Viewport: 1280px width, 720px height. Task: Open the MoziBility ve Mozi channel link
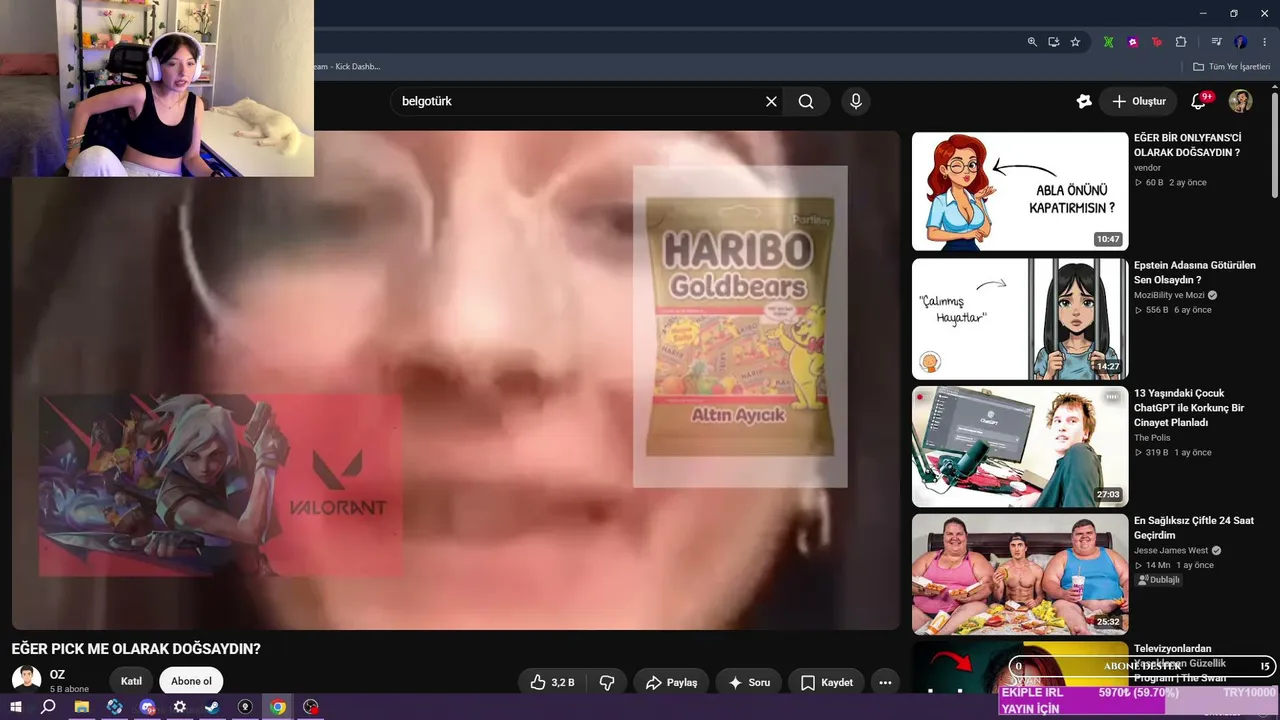1169,296
